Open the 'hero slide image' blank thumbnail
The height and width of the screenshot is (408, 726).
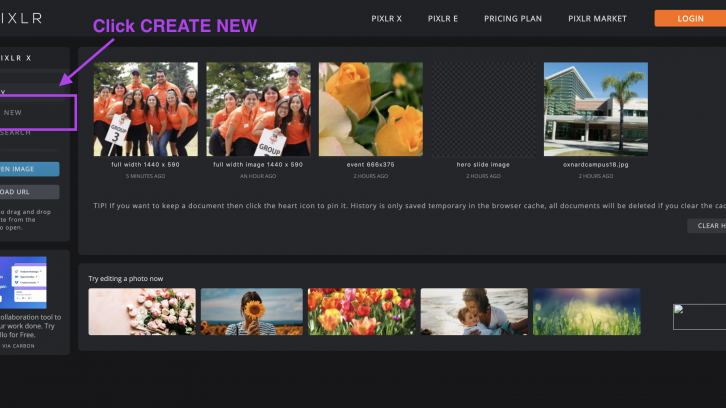(x=483, y=109)
